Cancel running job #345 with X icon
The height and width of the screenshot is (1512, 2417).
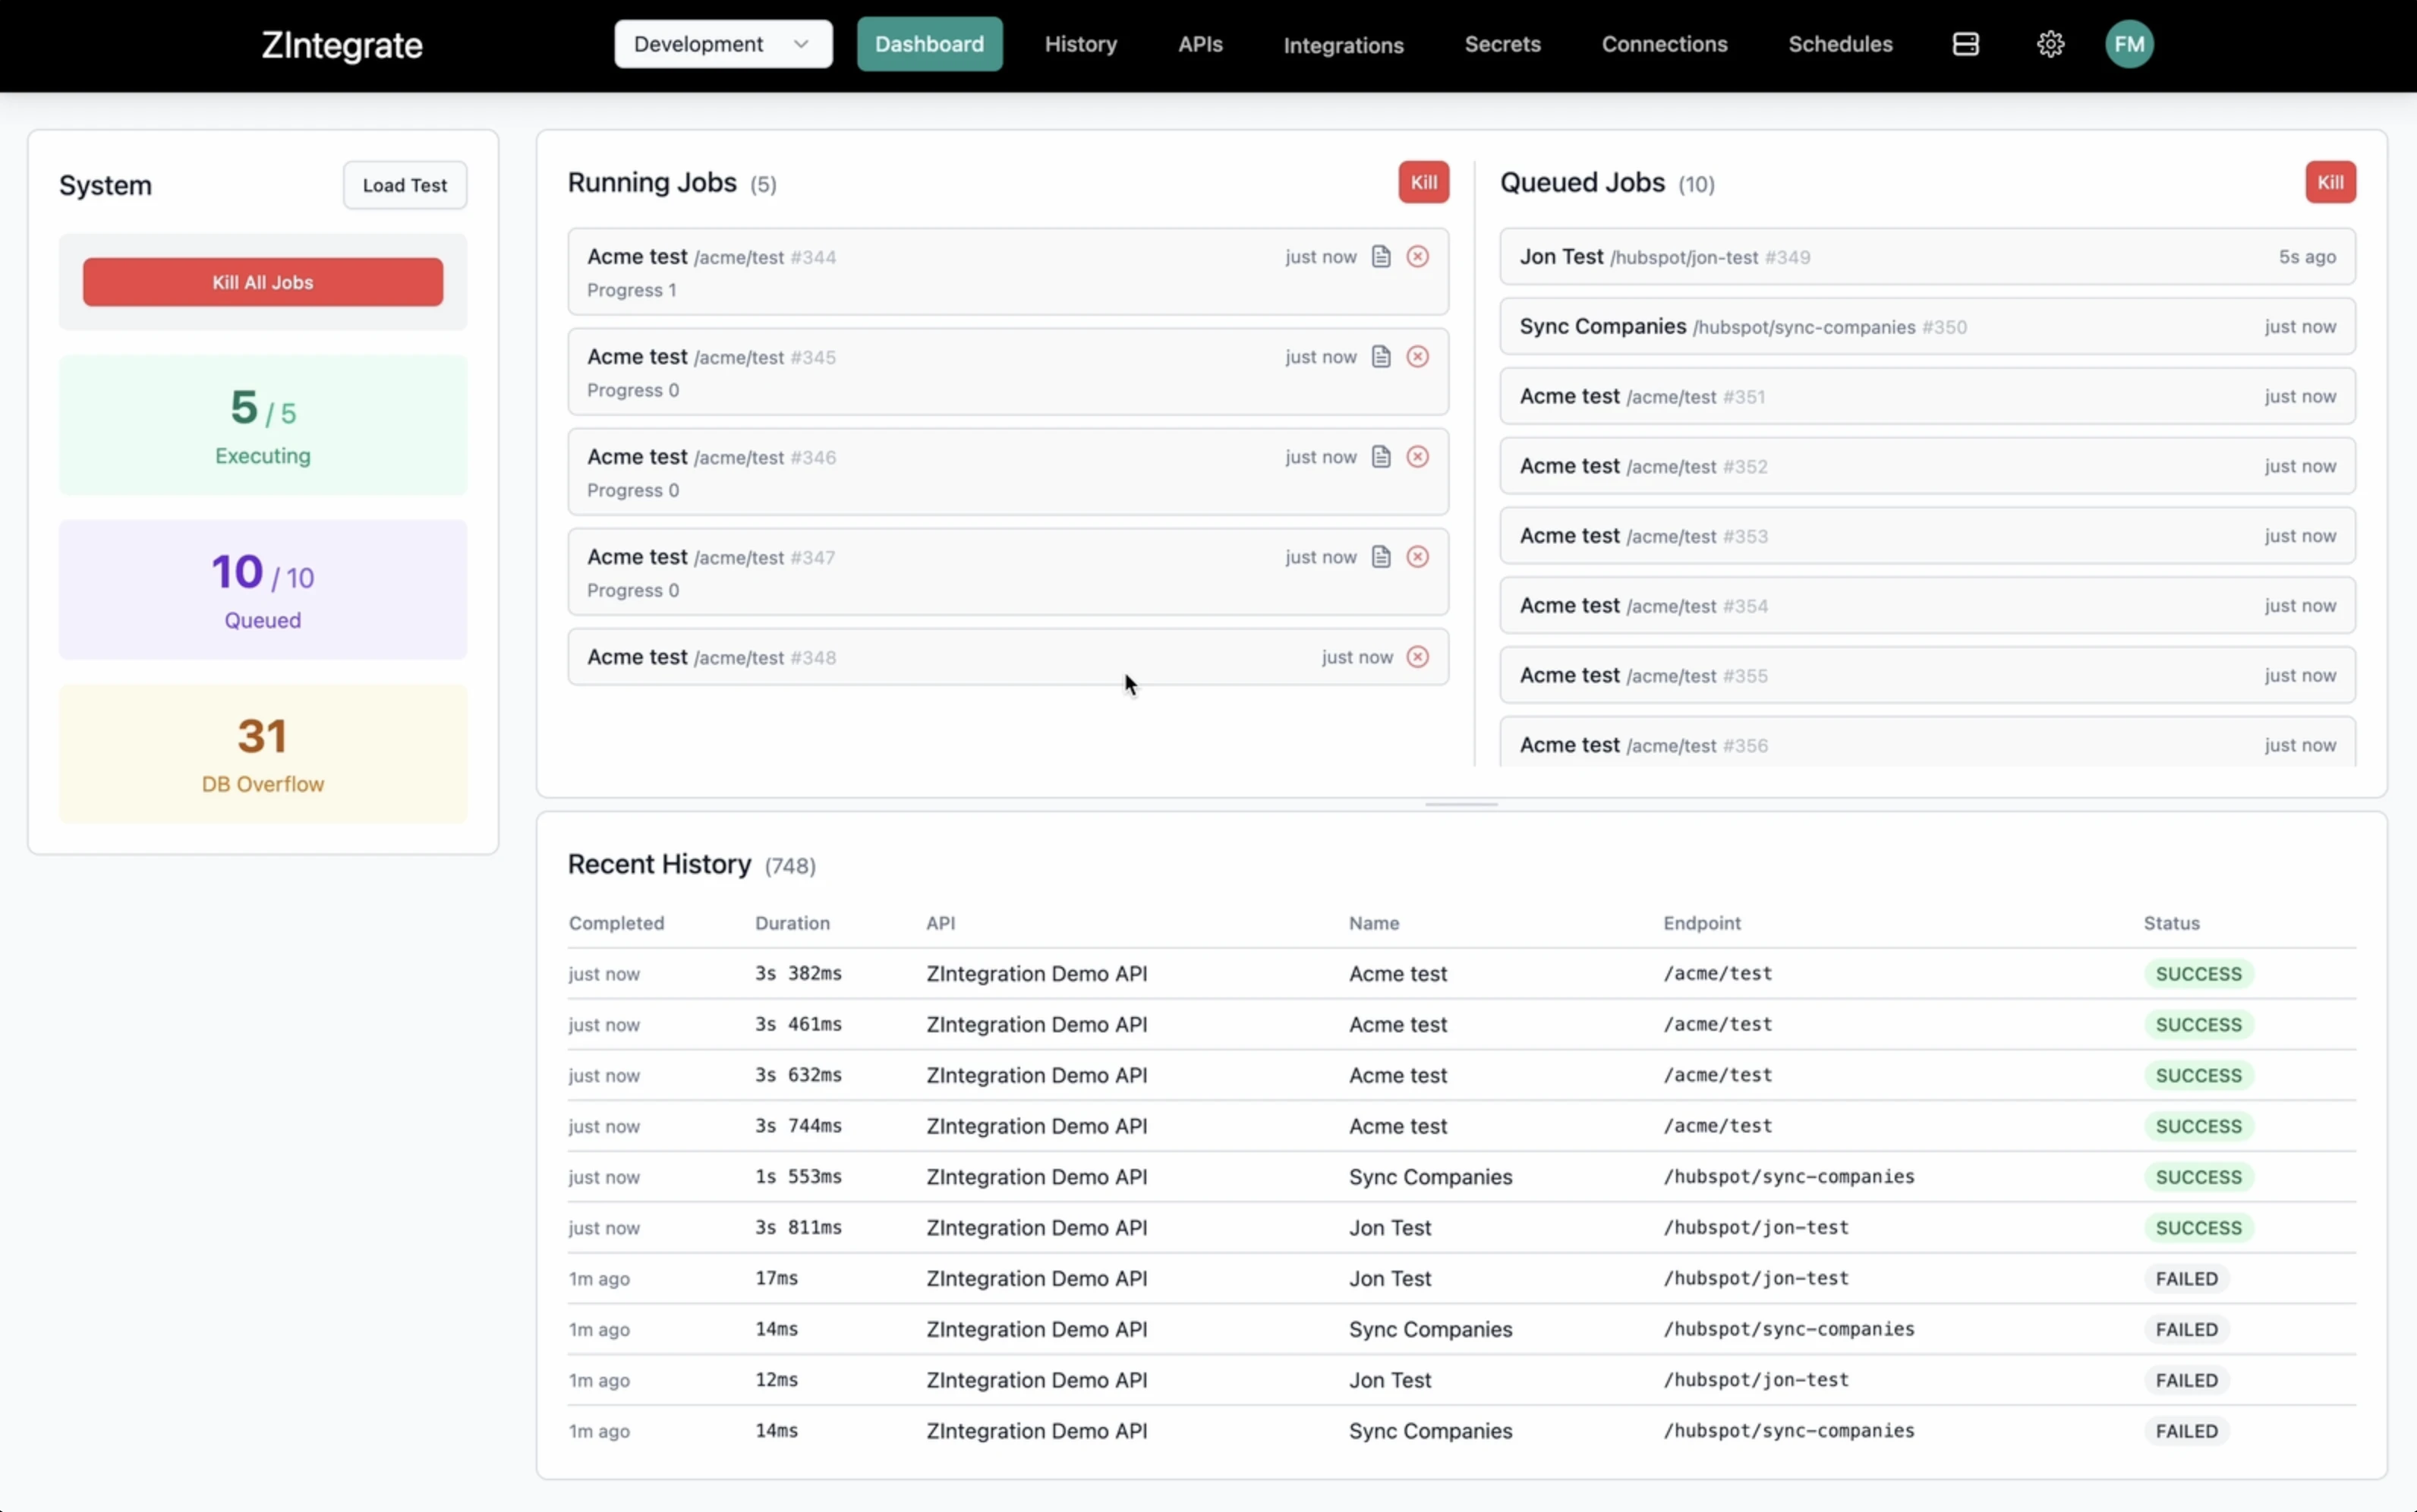(1417, 357)
